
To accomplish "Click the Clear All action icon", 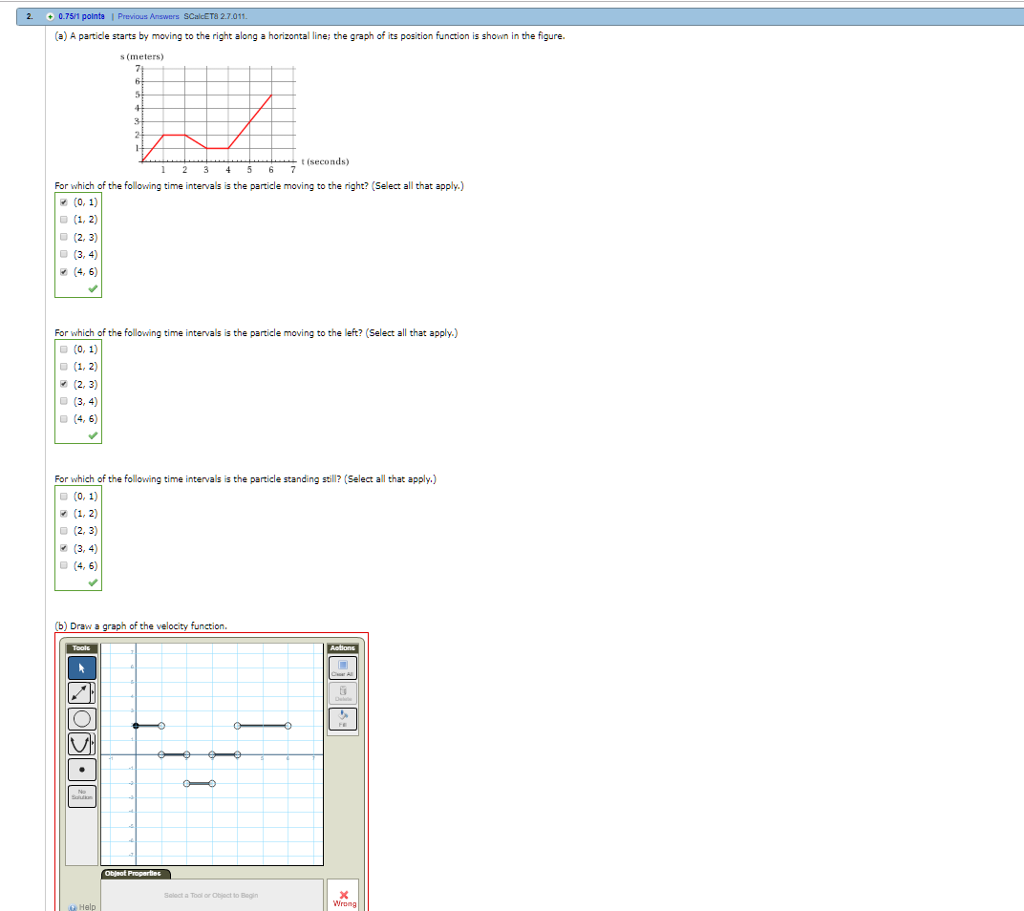I will click(342, 667).
